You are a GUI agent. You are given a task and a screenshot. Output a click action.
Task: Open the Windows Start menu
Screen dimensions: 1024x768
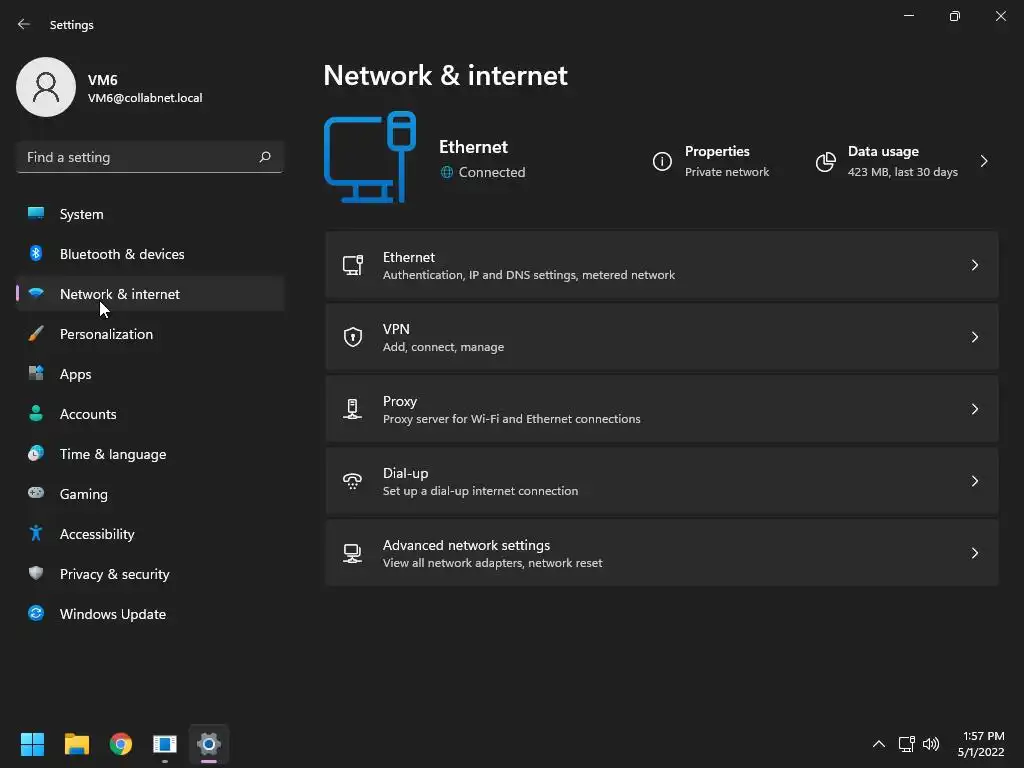(x=33, y=744)
